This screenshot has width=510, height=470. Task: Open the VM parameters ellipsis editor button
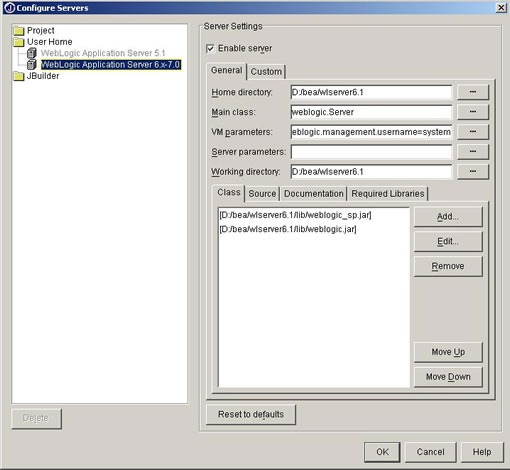[x=473, y=132]
